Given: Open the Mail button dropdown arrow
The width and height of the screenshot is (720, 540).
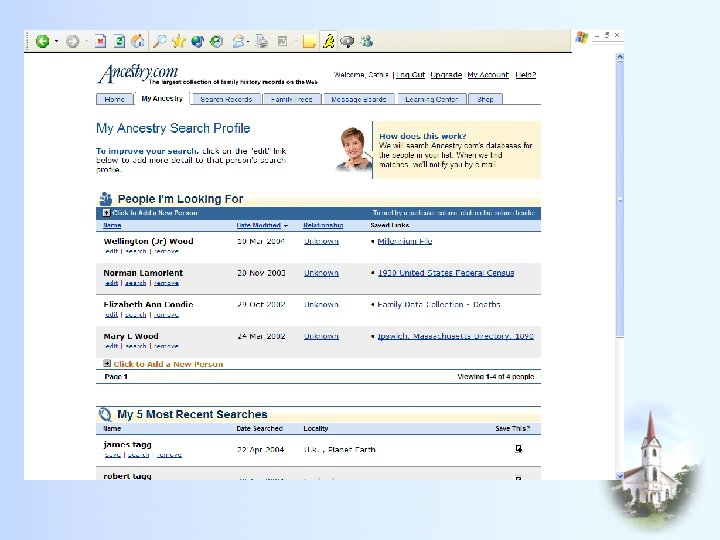Looking at the screenshot, I should pyautogui.click(x=248, y=41).
